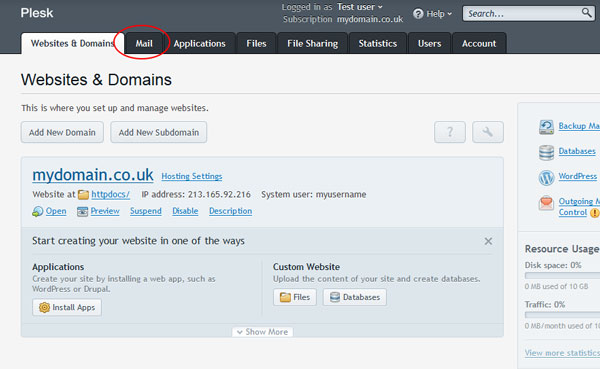This screenshot has height=369, width=600.
Task: Open the Applications tab
Action: tap(199, 43)
